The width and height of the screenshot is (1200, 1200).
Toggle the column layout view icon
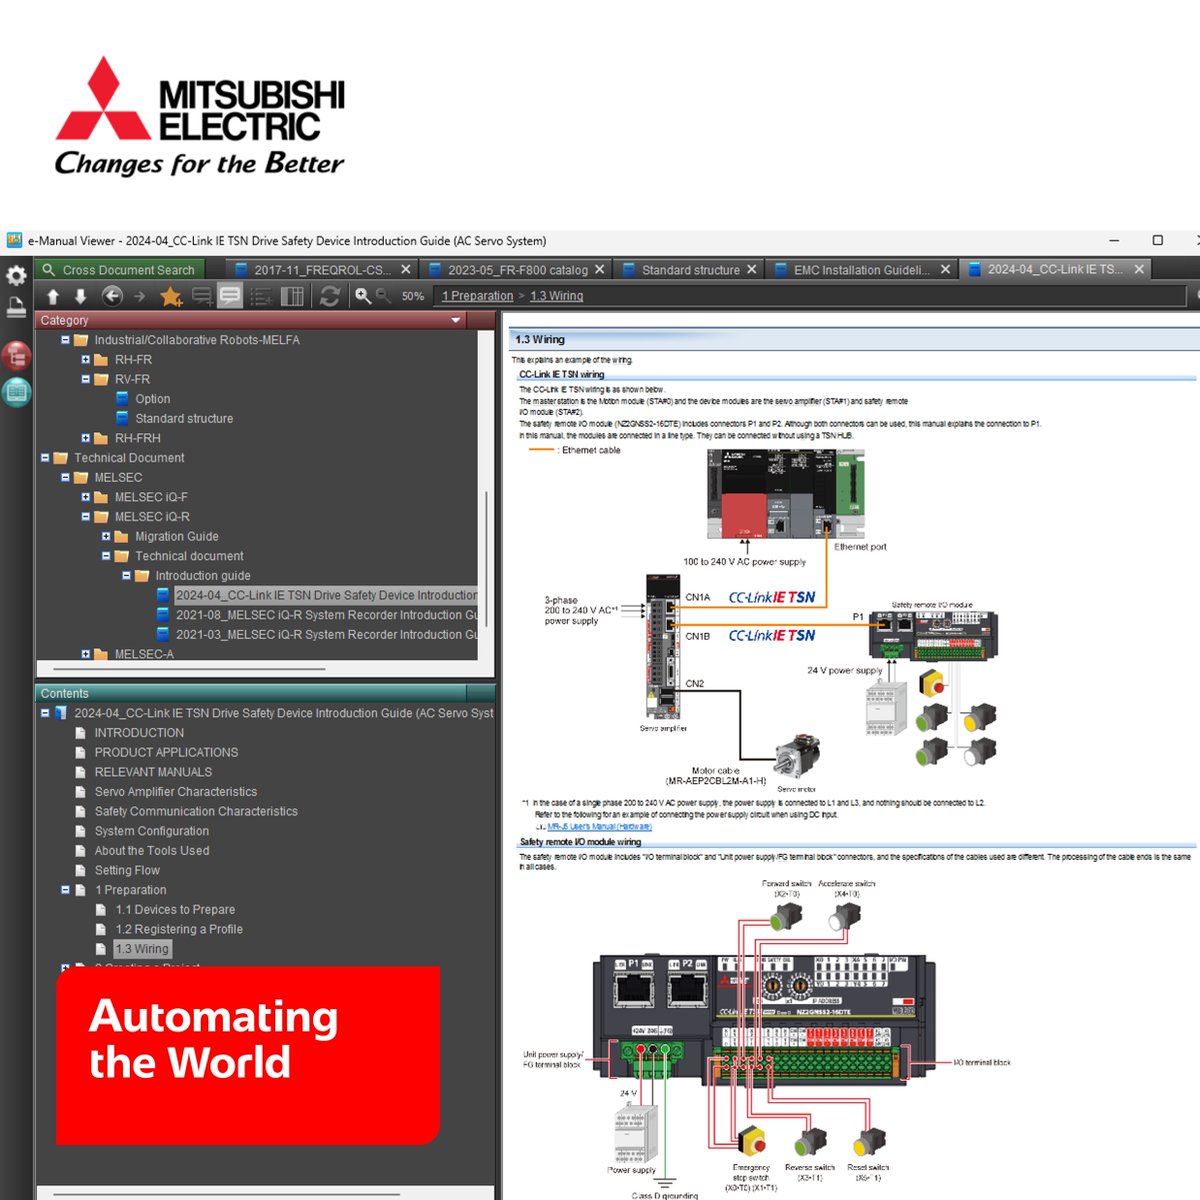point(292,296)
